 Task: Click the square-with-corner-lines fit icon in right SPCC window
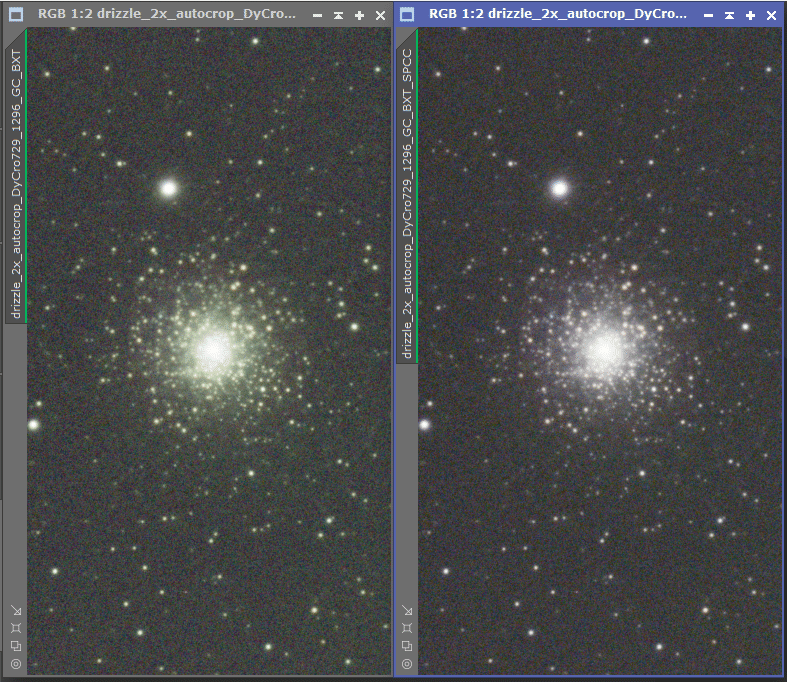407,628
